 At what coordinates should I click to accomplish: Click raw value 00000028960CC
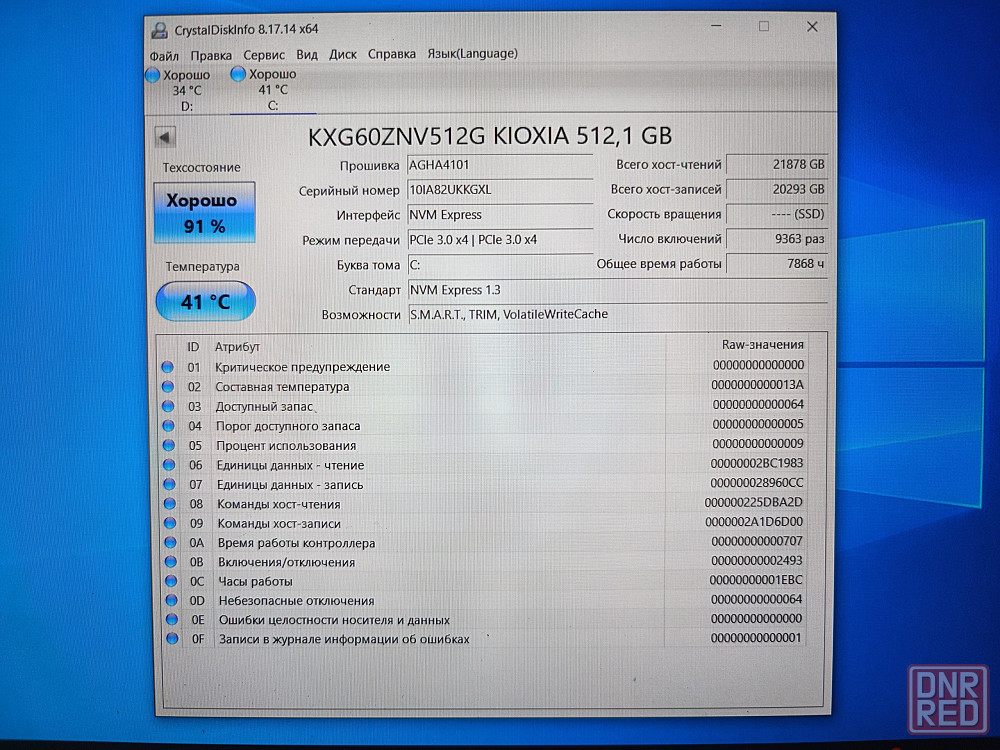(757, 483)
